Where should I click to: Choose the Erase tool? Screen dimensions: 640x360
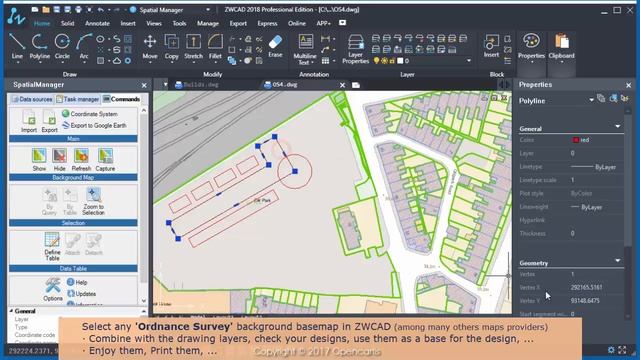coord(276,46)
